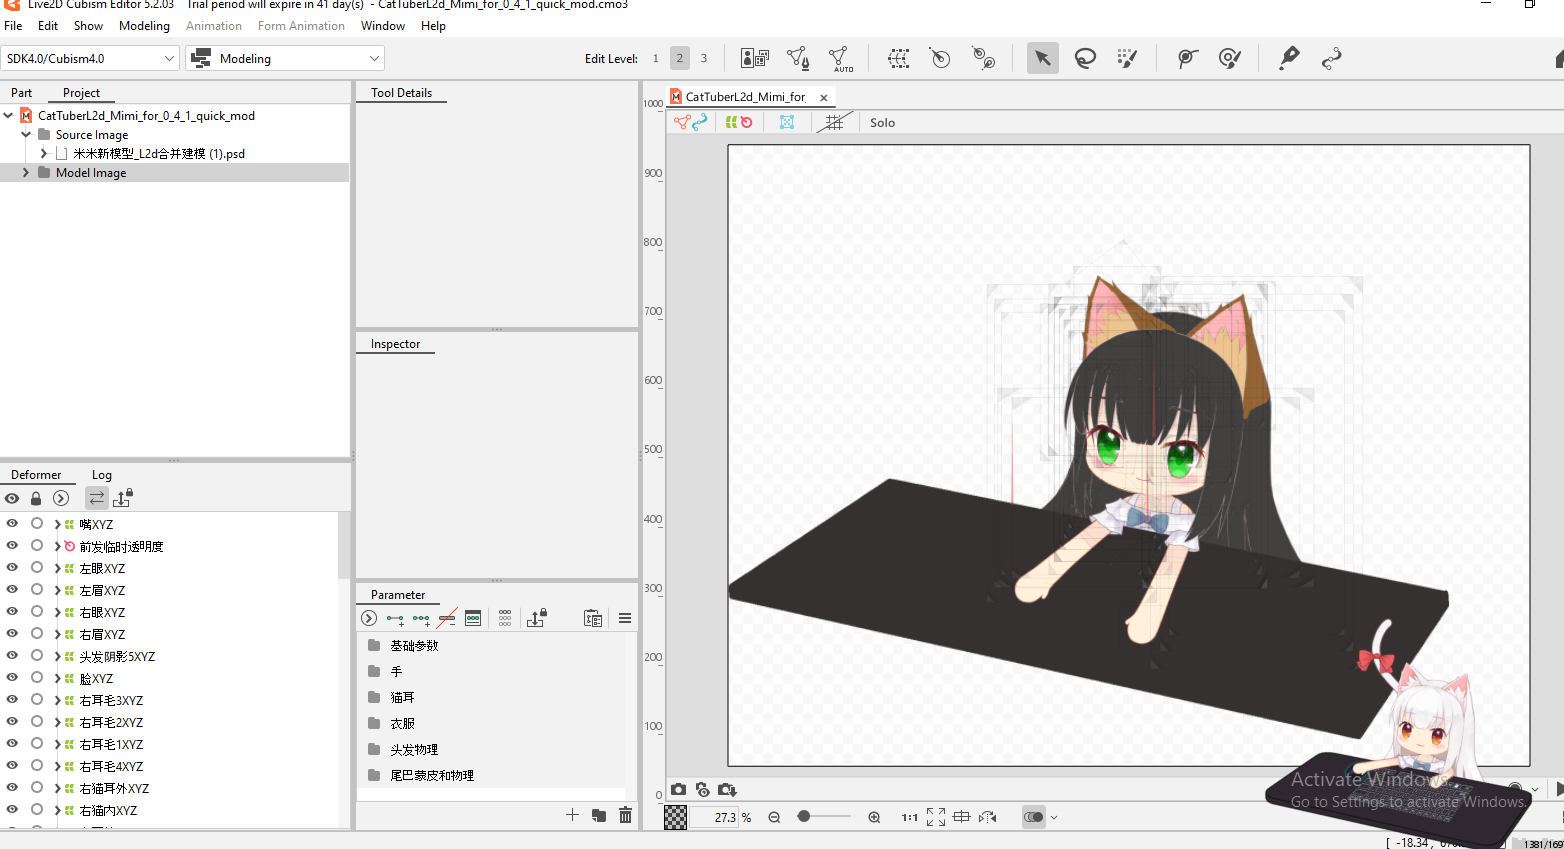Open the Modeling workspace dropdown
This screenshot has height=849, width=1564.
285,58
